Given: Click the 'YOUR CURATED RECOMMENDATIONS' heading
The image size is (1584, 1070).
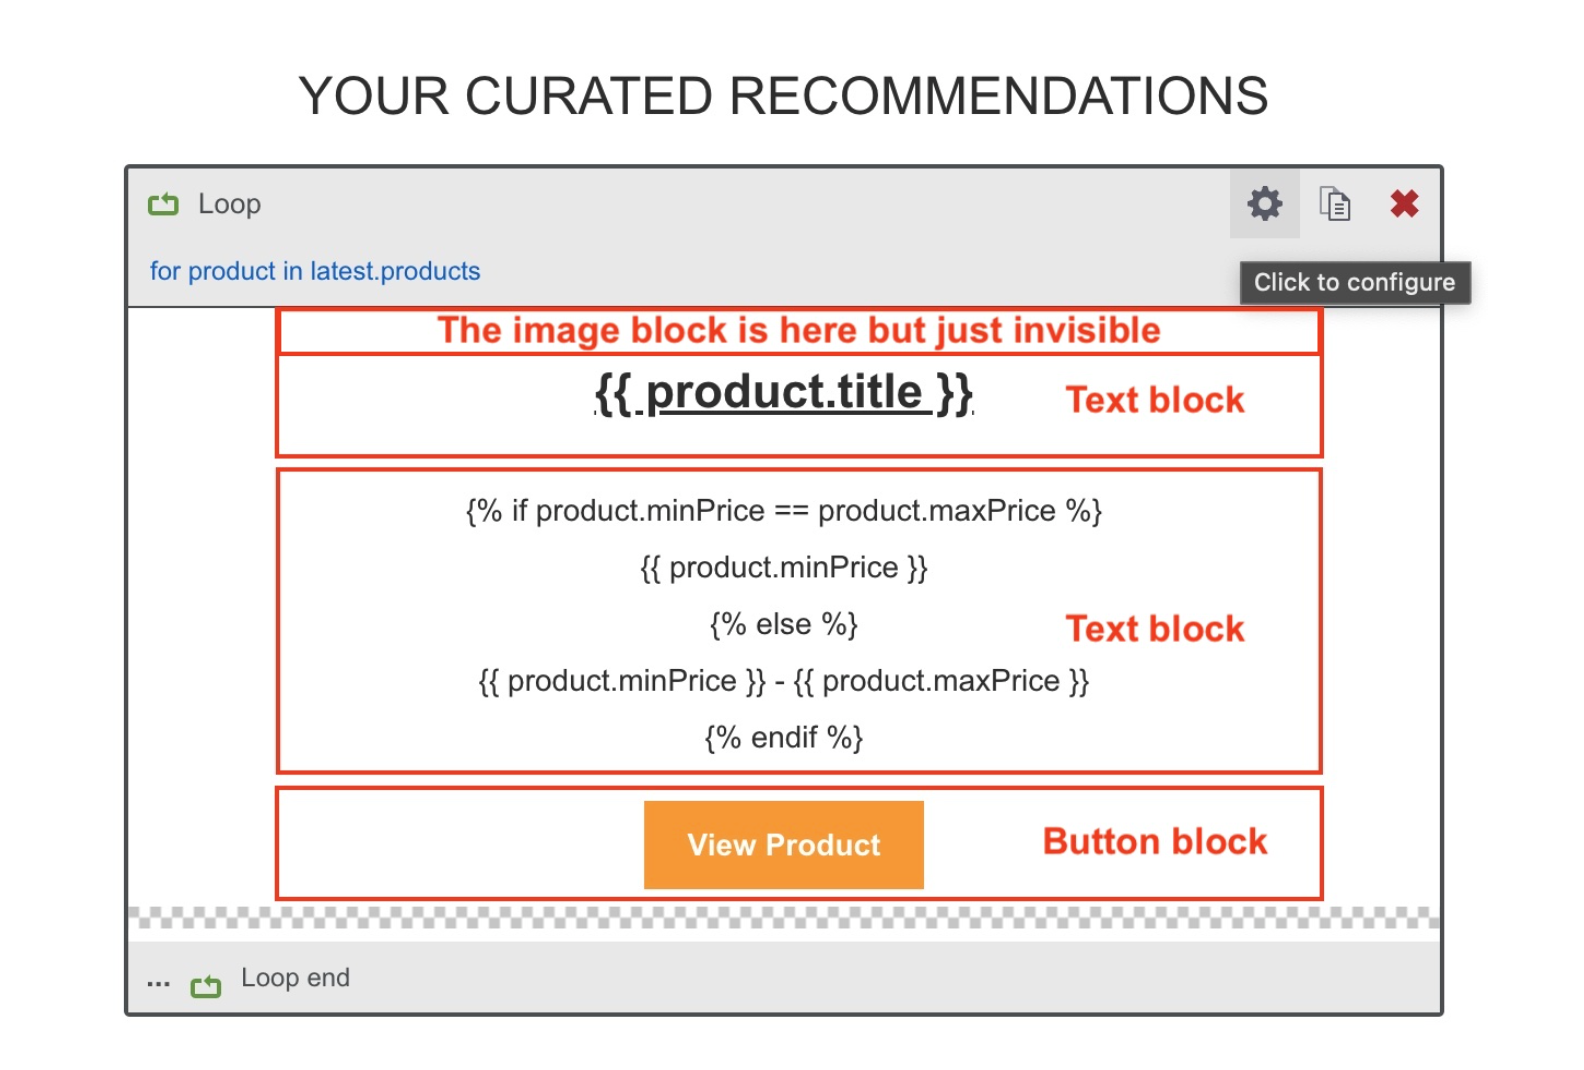Looking at the screenshot, I should (783, 96).
